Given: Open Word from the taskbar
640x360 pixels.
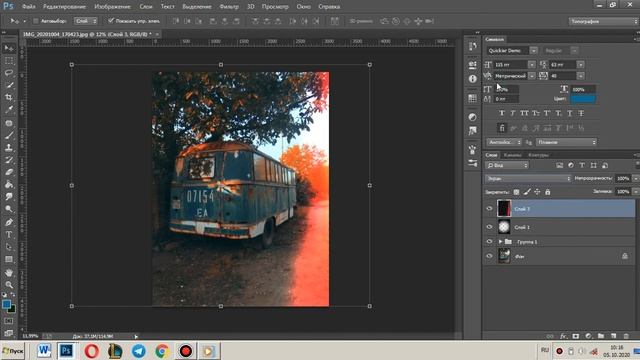Looking at the screenshot, I should [44, 351].
